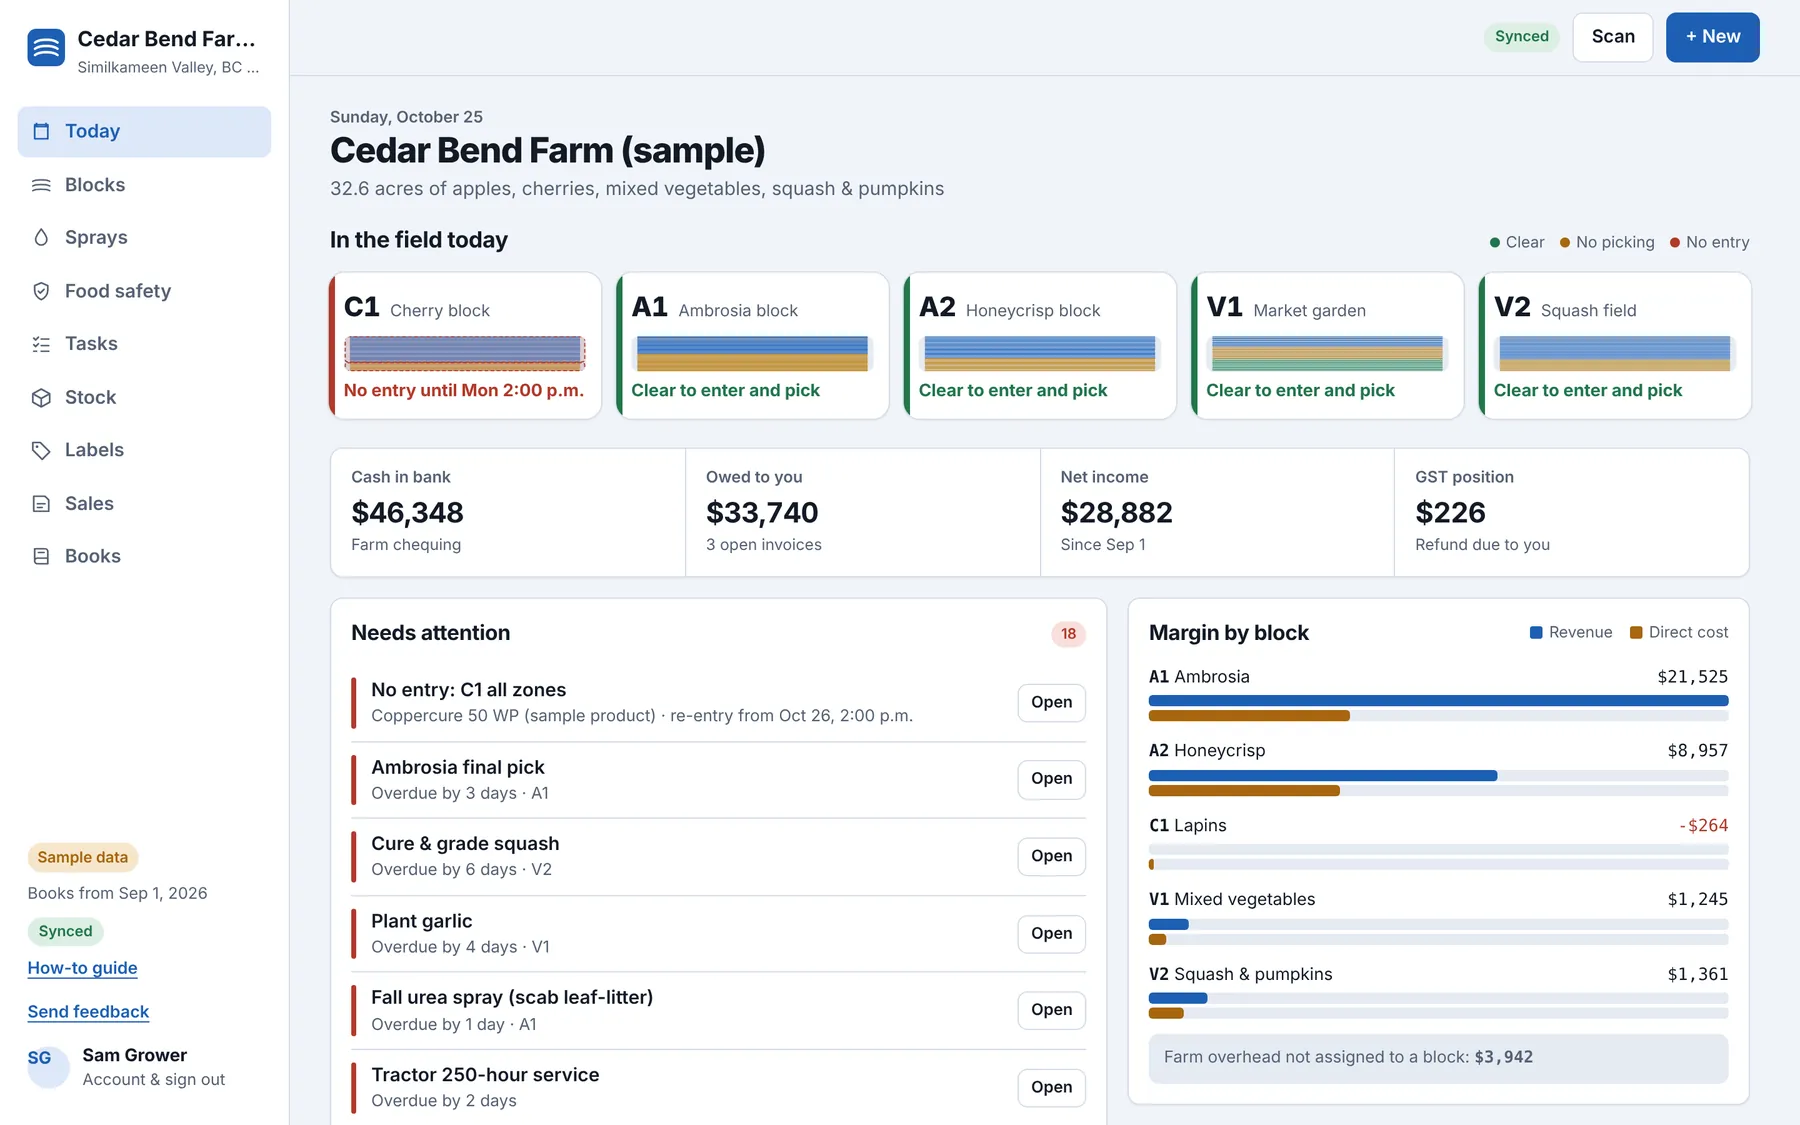
Task: Click the Tasks checklist icon
Action: [x=41, y=344]
